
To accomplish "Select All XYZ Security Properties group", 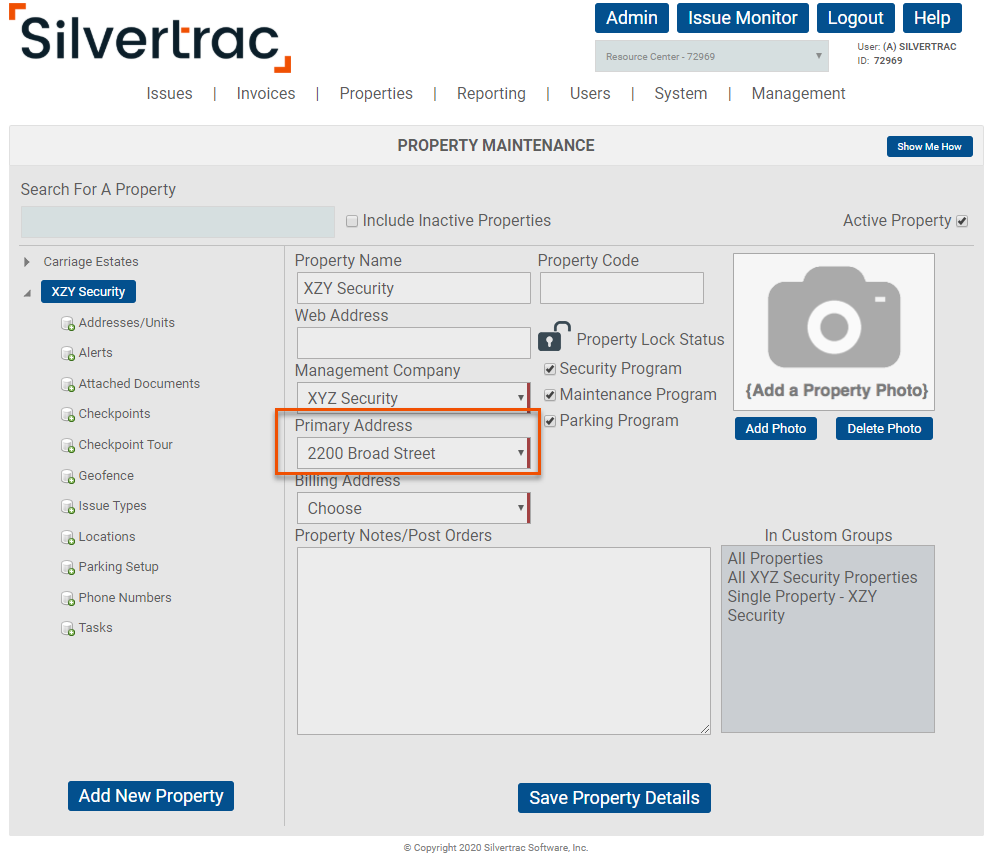I will [822, 577].
